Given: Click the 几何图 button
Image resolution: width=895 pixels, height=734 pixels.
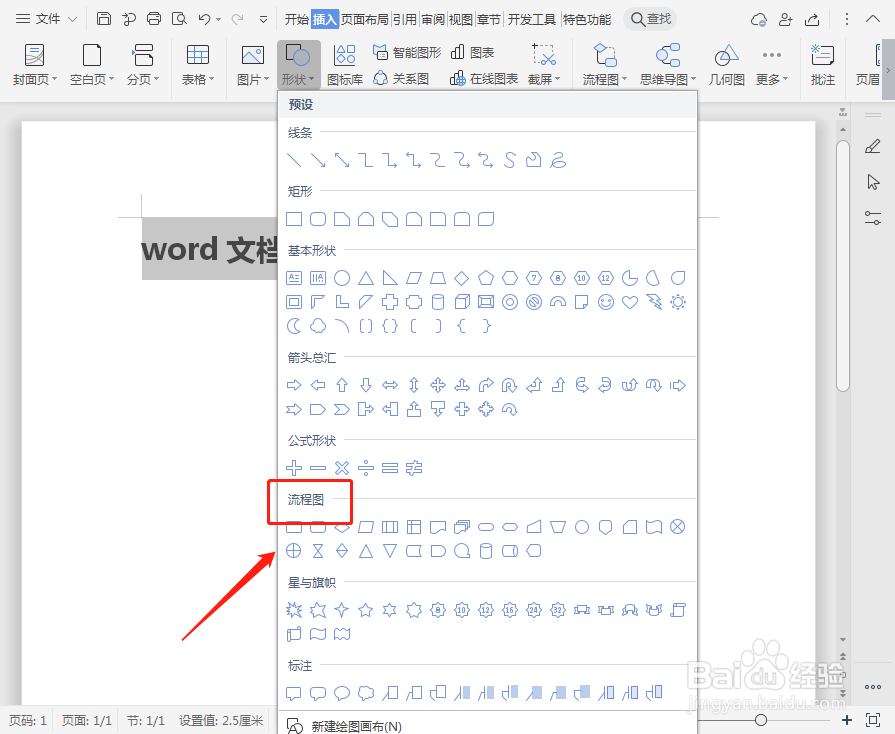Looking at the screenshot, I should point(727,64).
